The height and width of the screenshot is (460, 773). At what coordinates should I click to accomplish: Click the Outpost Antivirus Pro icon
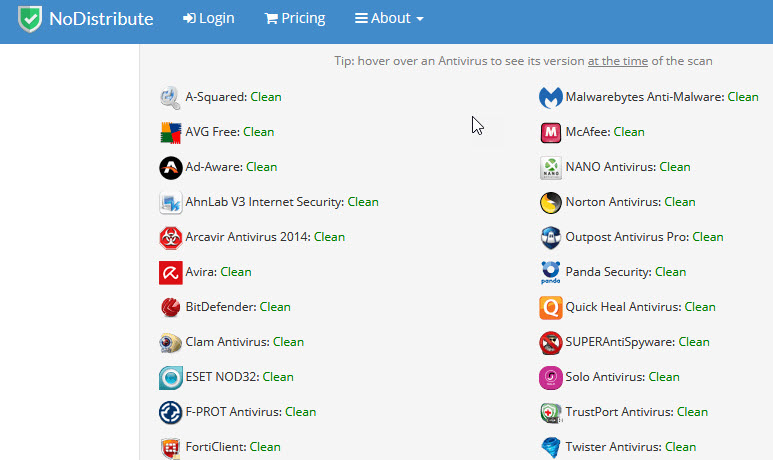click(x=551, y=237)
